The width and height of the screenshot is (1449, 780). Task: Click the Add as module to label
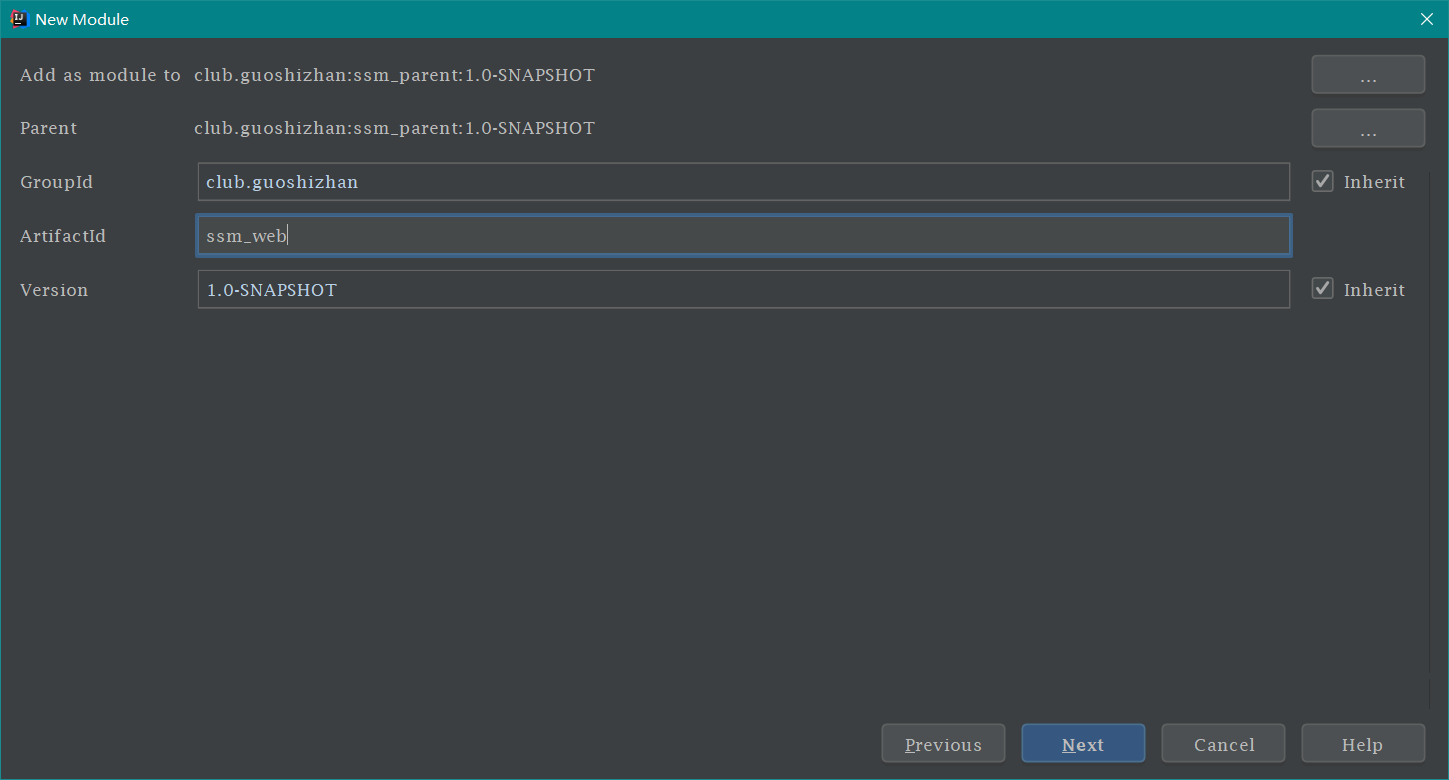[100, 75]
